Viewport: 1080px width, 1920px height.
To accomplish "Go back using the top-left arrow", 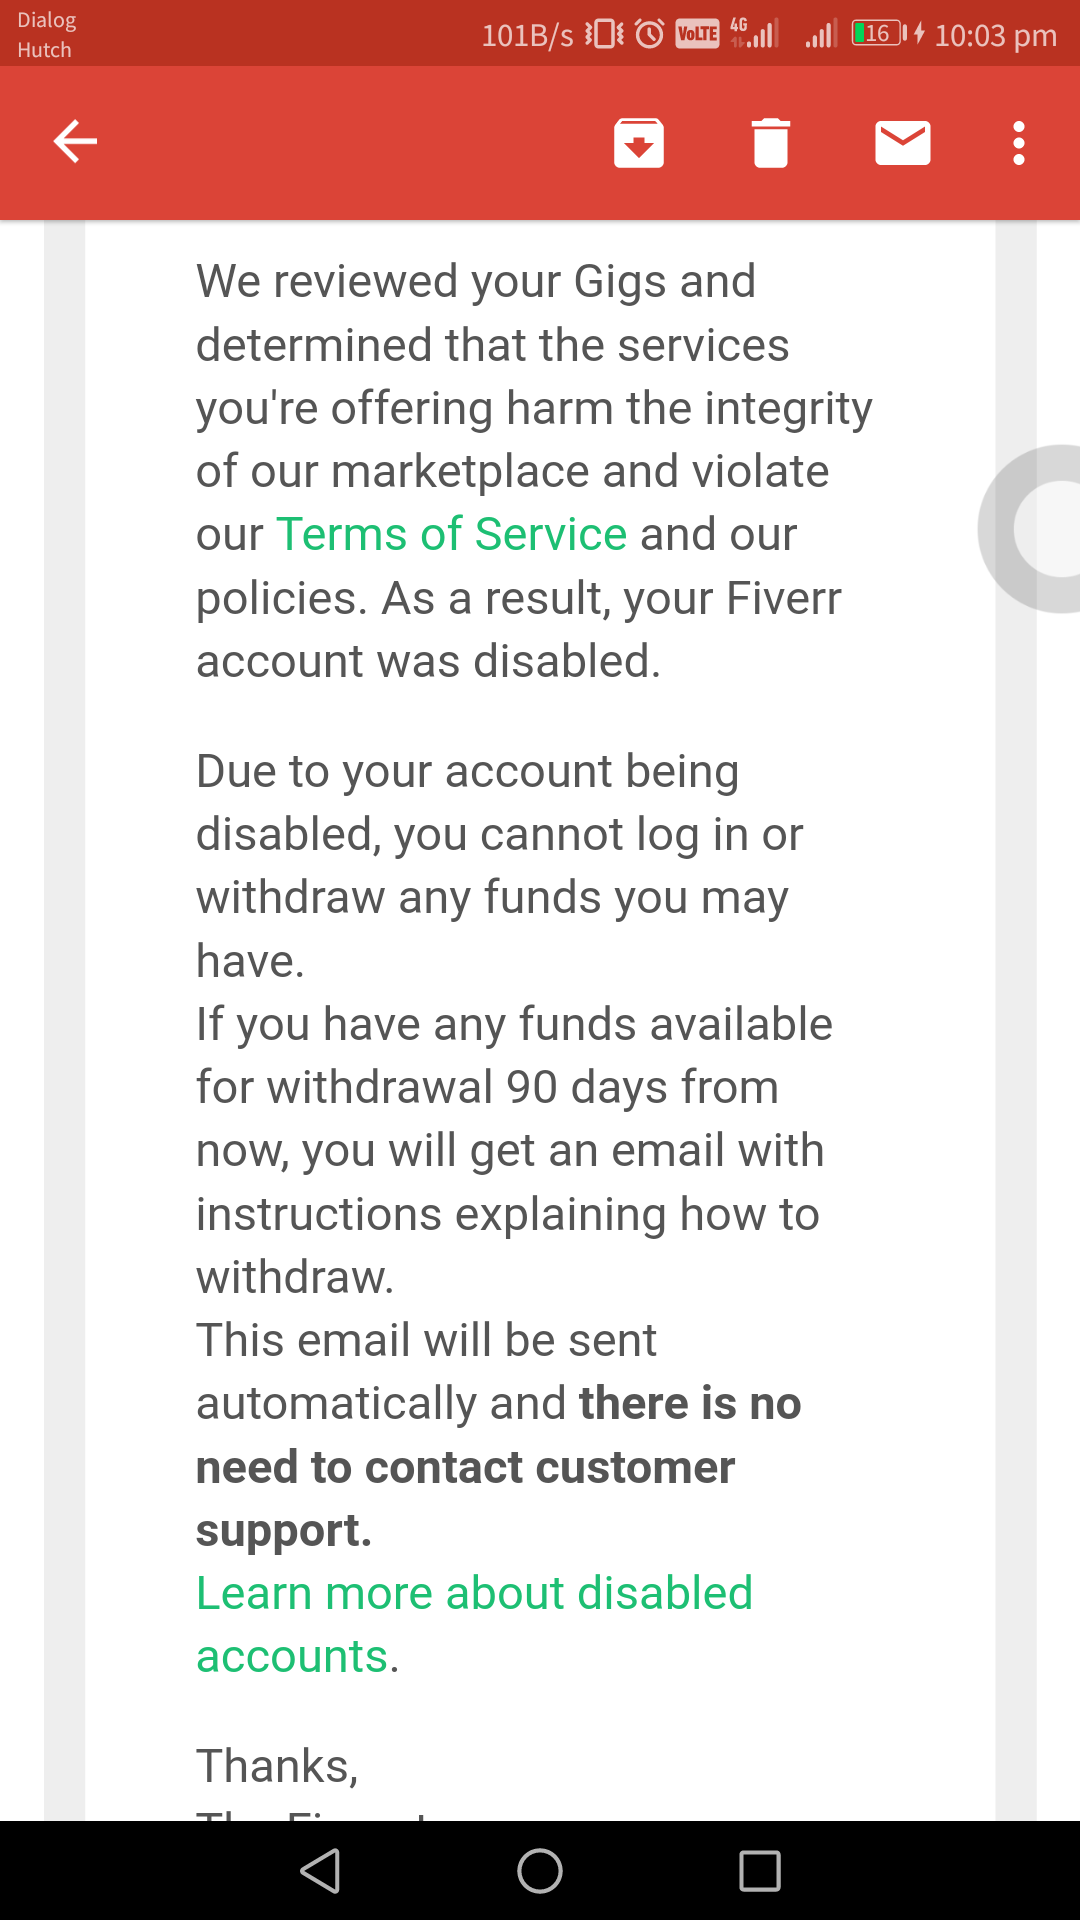I will pos(75,141).
